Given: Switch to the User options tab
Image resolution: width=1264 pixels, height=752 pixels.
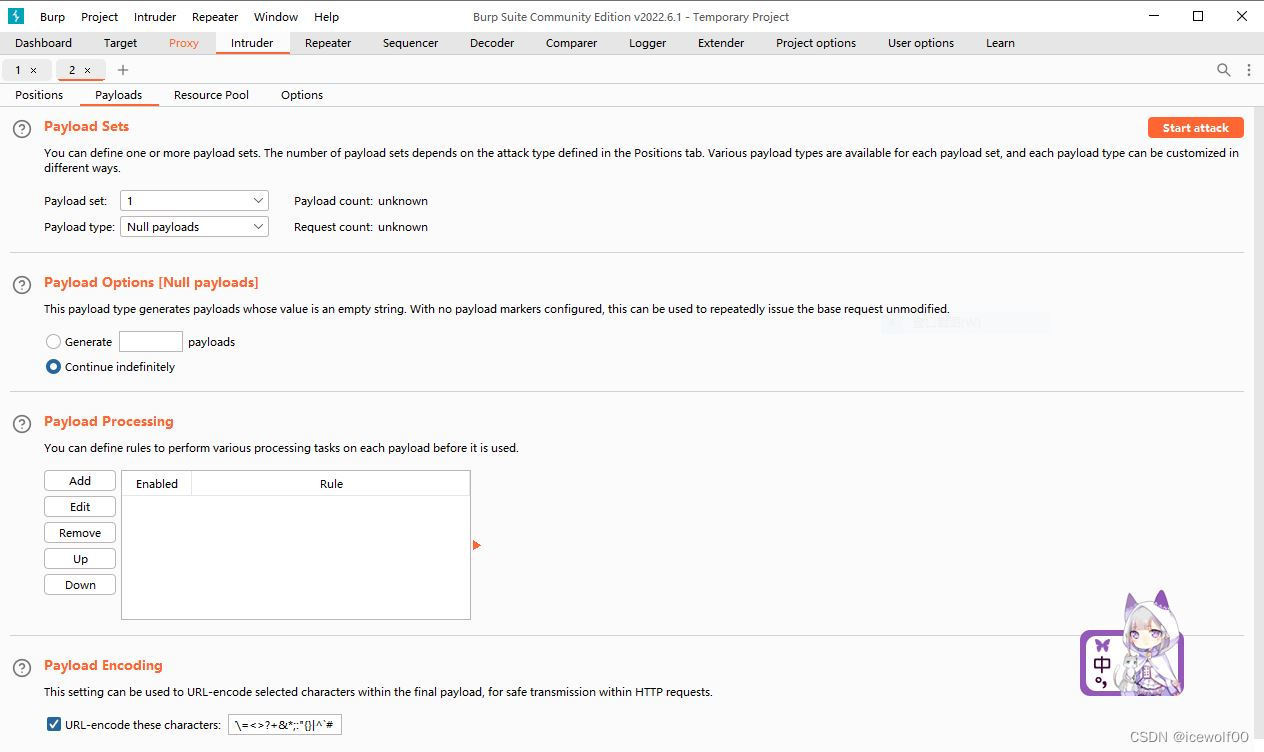Looking at the screenshot, I should pos(921,43).
